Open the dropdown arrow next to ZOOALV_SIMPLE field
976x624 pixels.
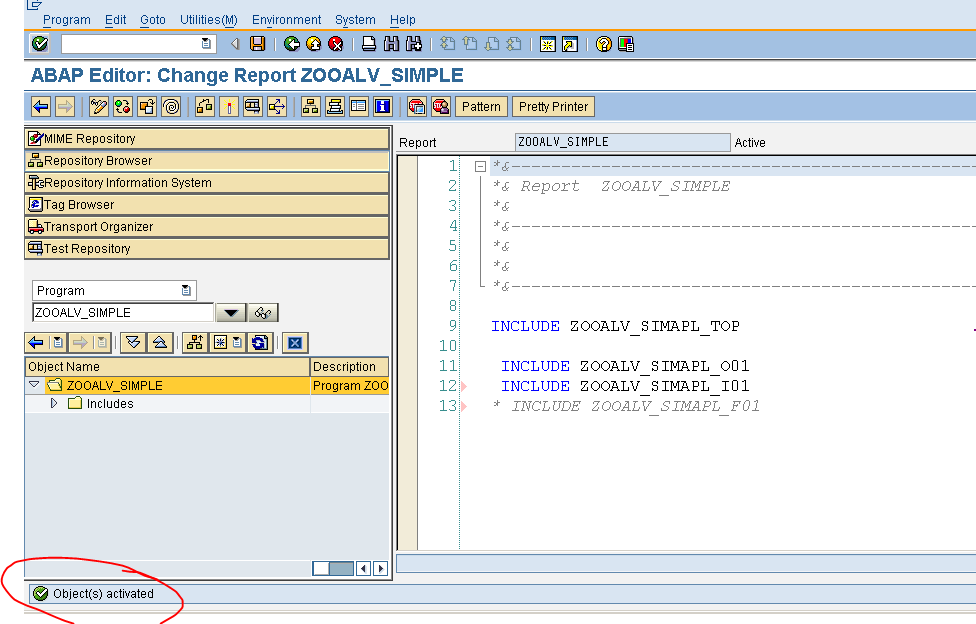click(x=231, y=312)
